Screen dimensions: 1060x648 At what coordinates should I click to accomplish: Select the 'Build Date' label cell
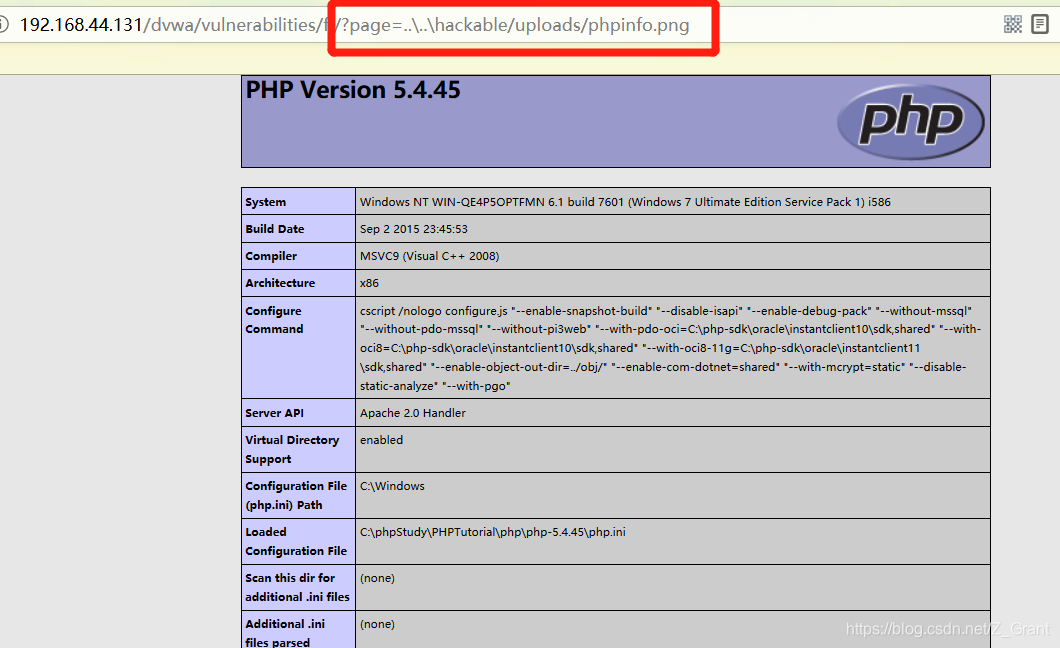(x=299, y=228)
